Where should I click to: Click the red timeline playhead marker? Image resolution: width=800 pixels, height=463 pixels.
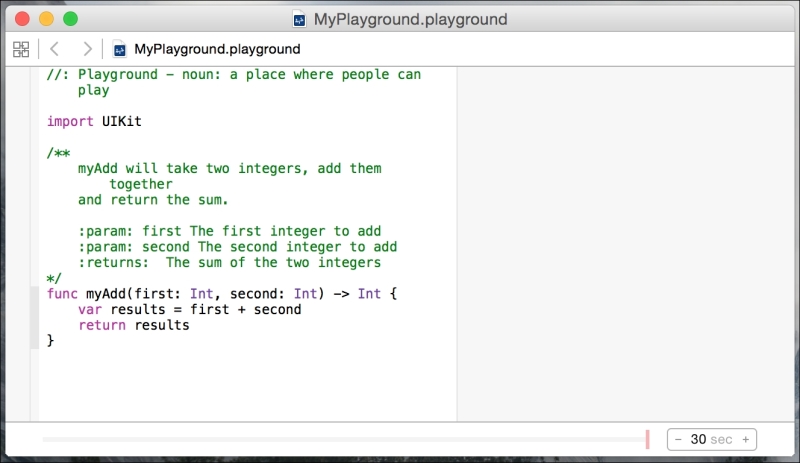(x=647, y=439)
